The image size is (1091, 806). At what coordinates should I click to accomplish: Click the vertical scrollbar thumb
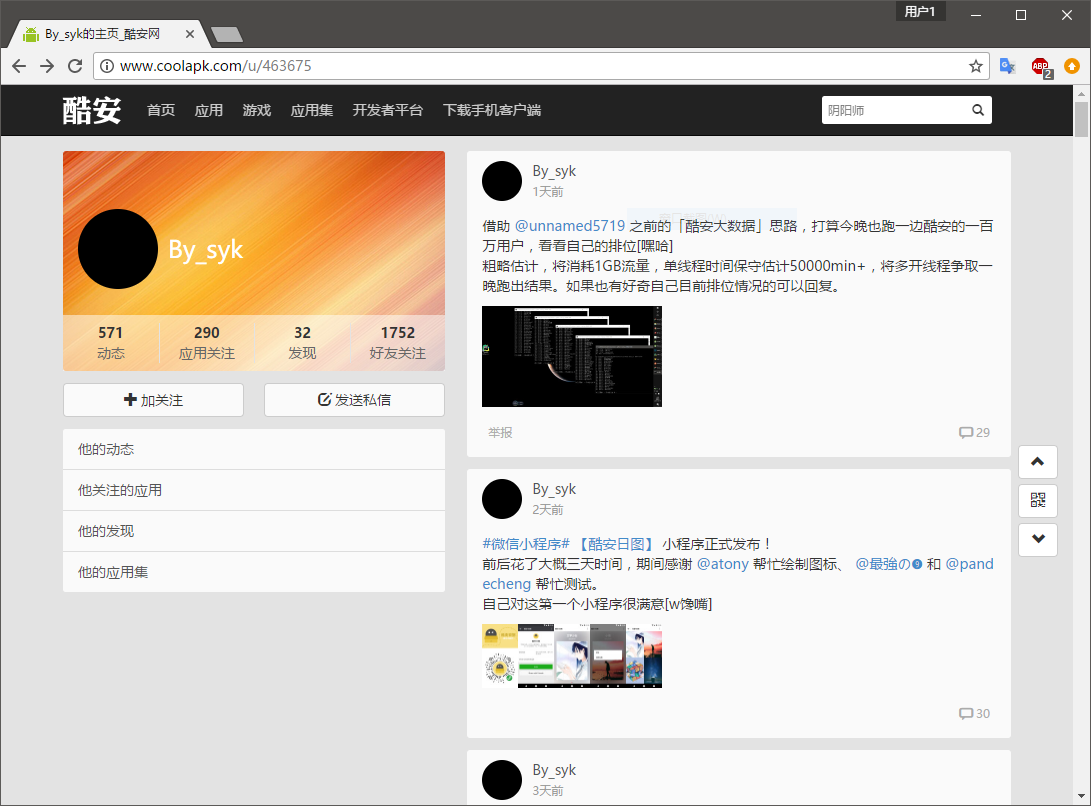pos(1081,120)
